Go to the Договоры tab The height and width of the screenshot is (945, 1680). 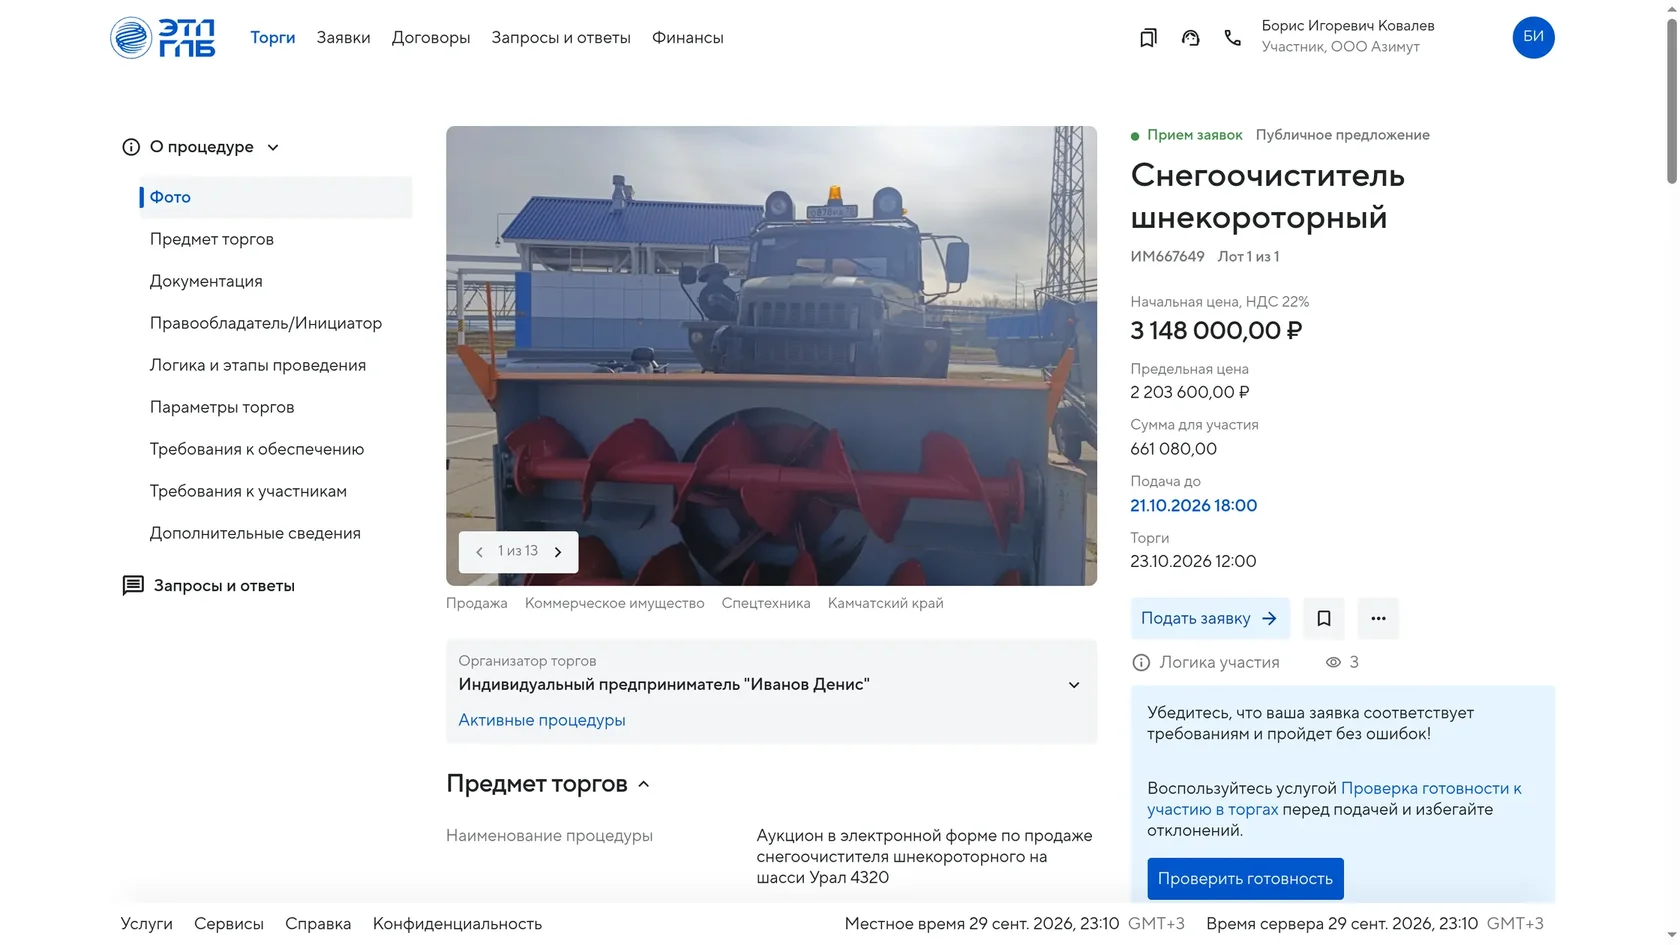pos(431,38)
